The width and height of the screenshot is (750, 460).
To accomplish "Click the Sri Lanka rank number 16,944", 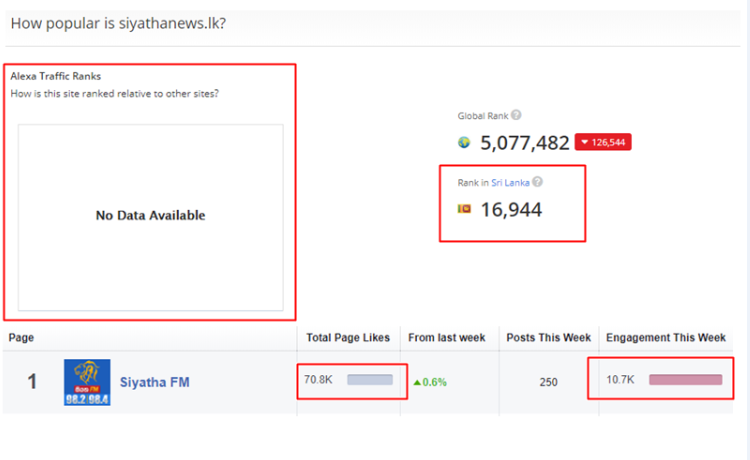I will click(x=511, y=209).
